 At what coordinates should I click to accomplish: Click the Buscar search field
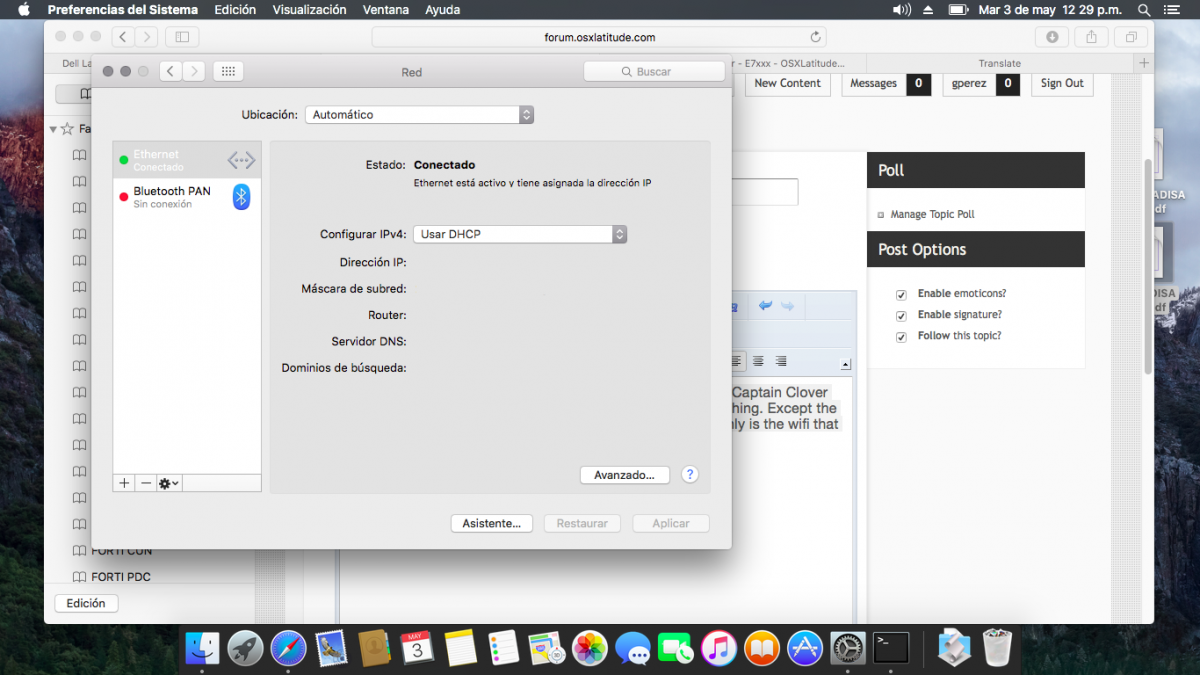click(x=654, y=72)
